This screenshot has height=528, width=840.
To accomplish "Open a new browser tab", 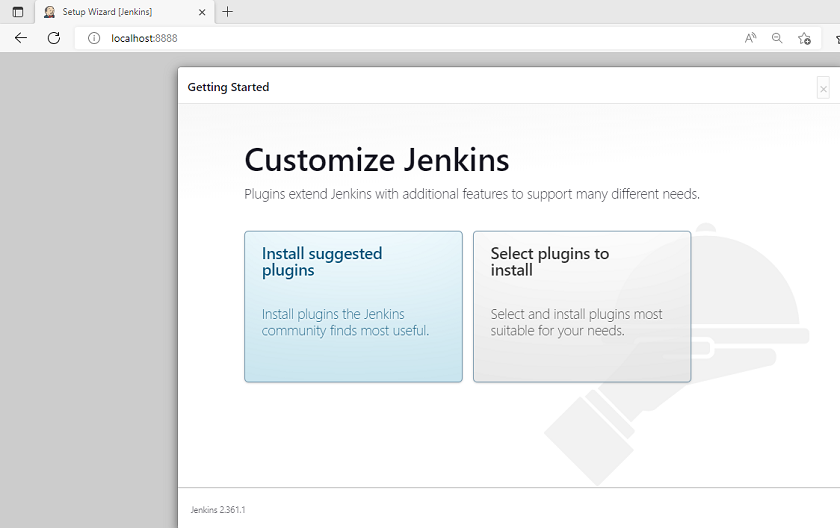I will click(228, 12).
